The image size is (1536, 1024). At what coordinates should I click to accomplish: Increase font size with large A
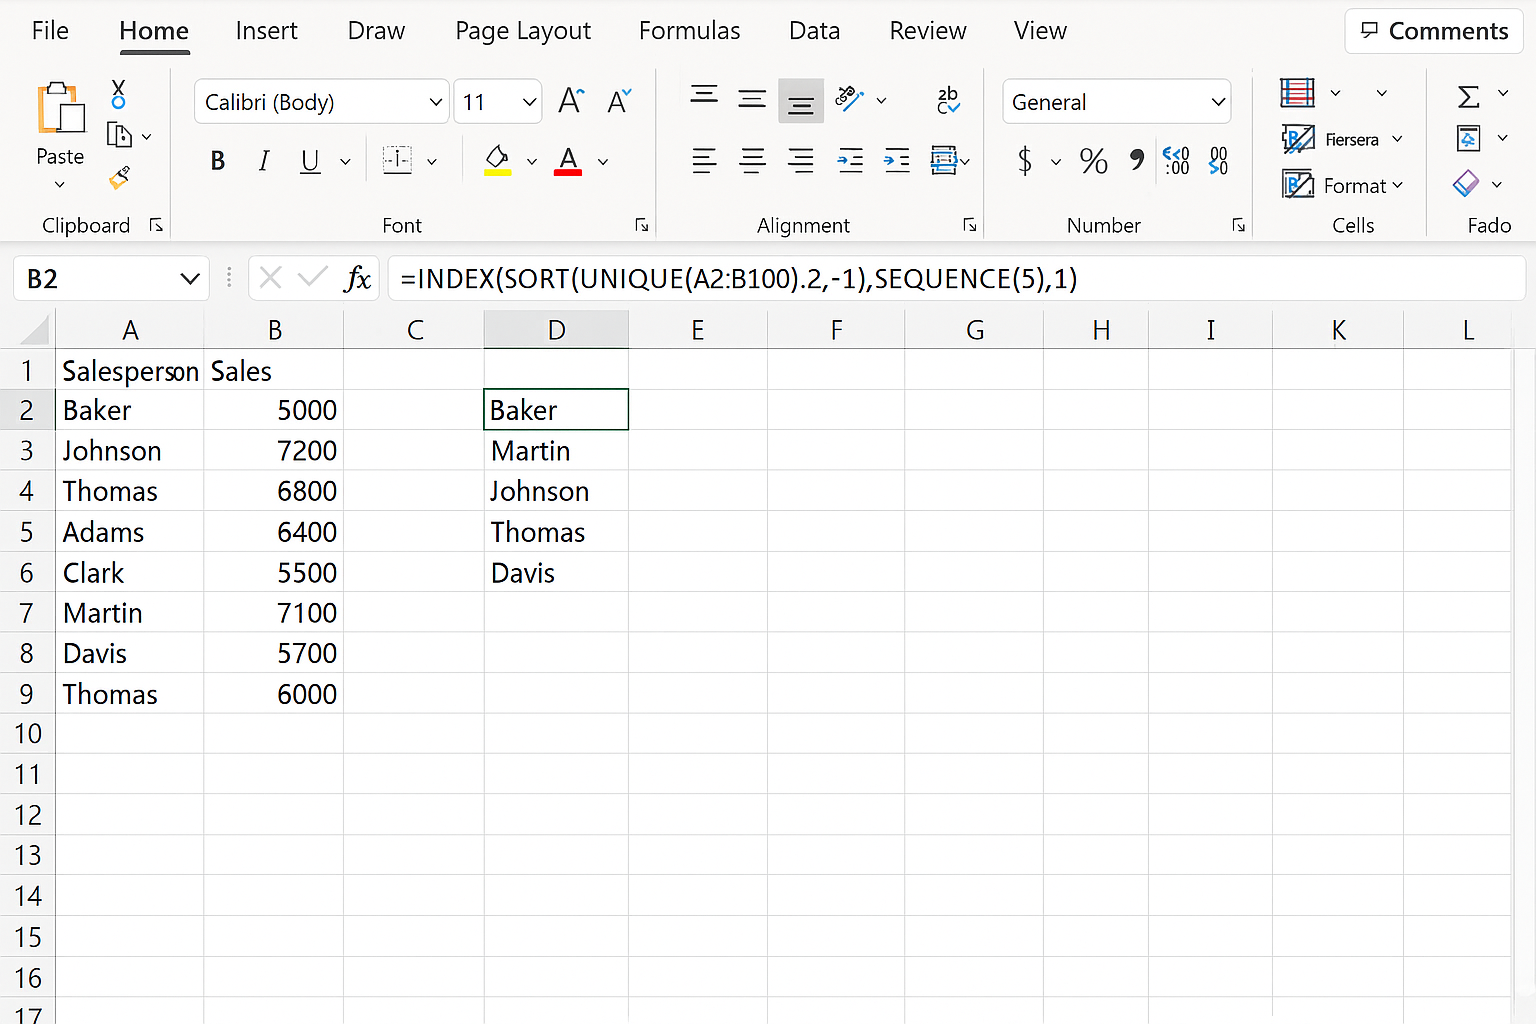point(571,101)
